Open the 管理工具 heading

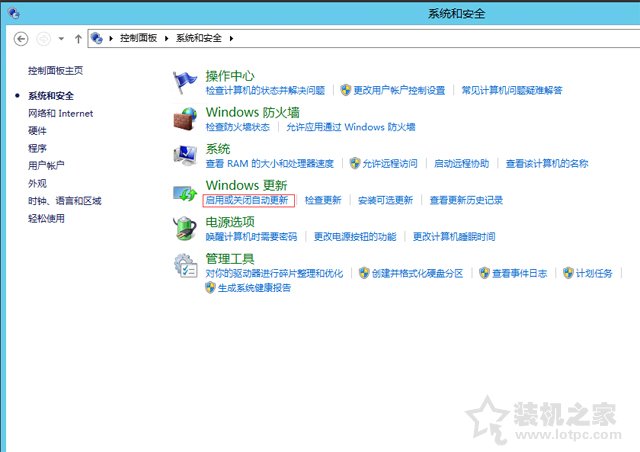pyautogui.click(x=230, y=258)
